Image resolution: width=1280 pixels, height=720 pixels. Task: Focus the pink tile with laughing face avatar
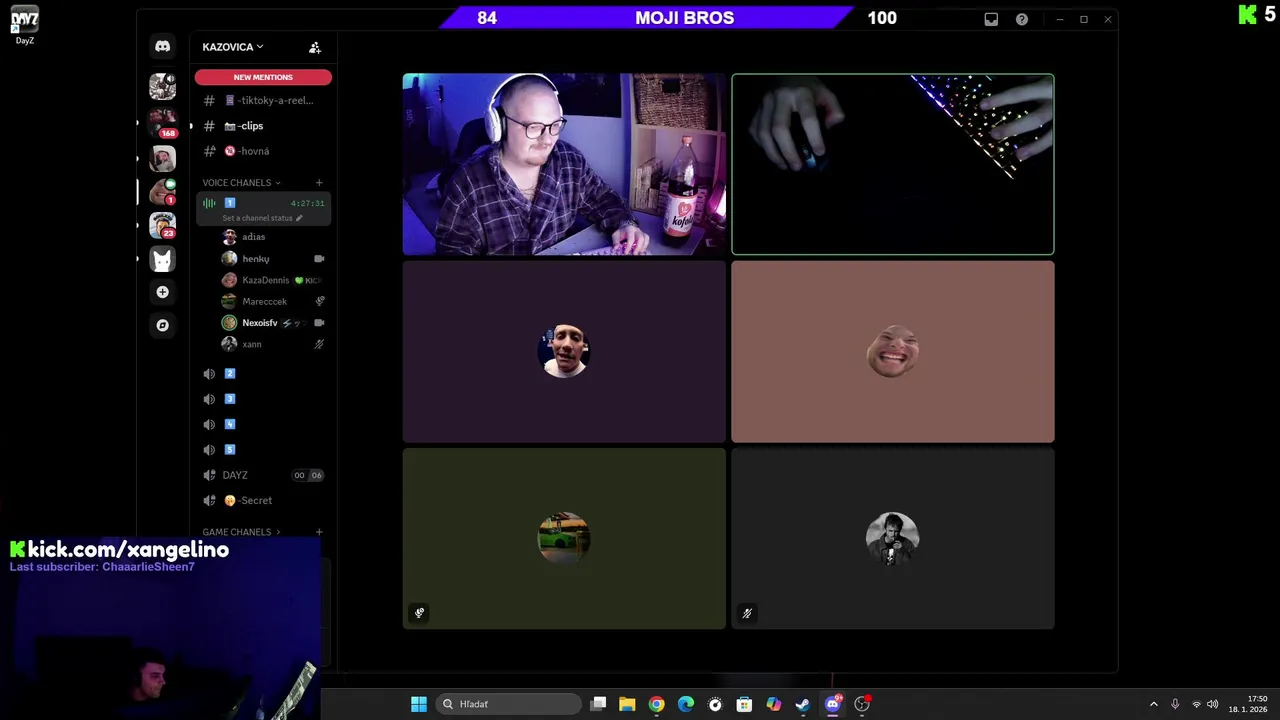[x=892, y=351]
